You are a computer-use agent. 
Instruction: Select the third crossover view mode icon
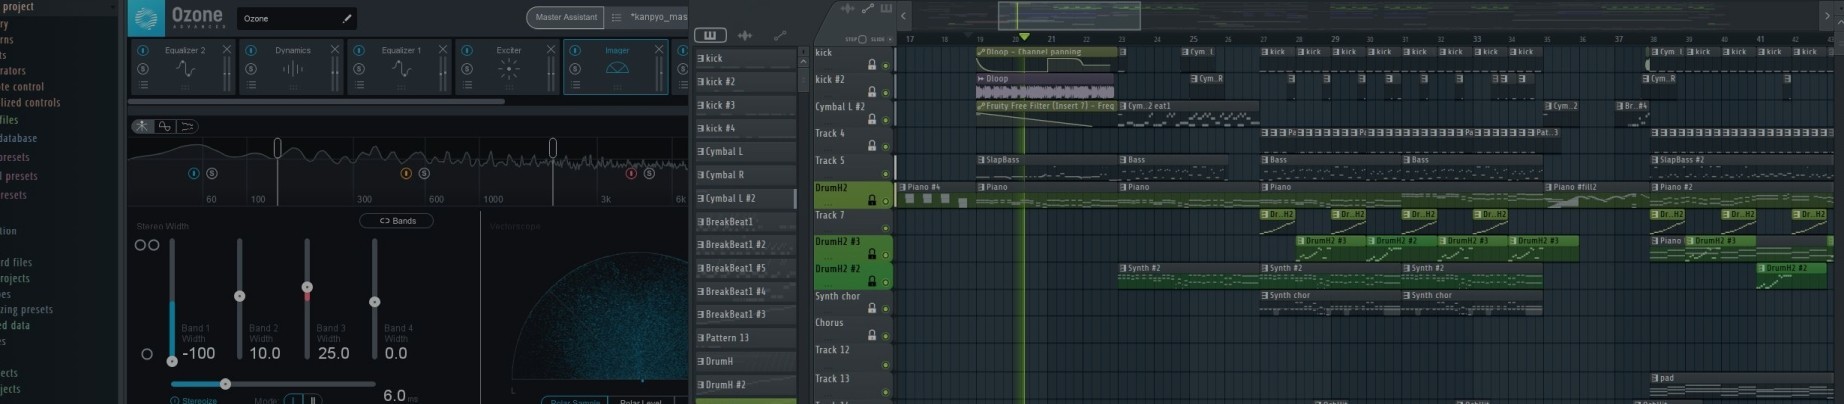click(187, 126)
